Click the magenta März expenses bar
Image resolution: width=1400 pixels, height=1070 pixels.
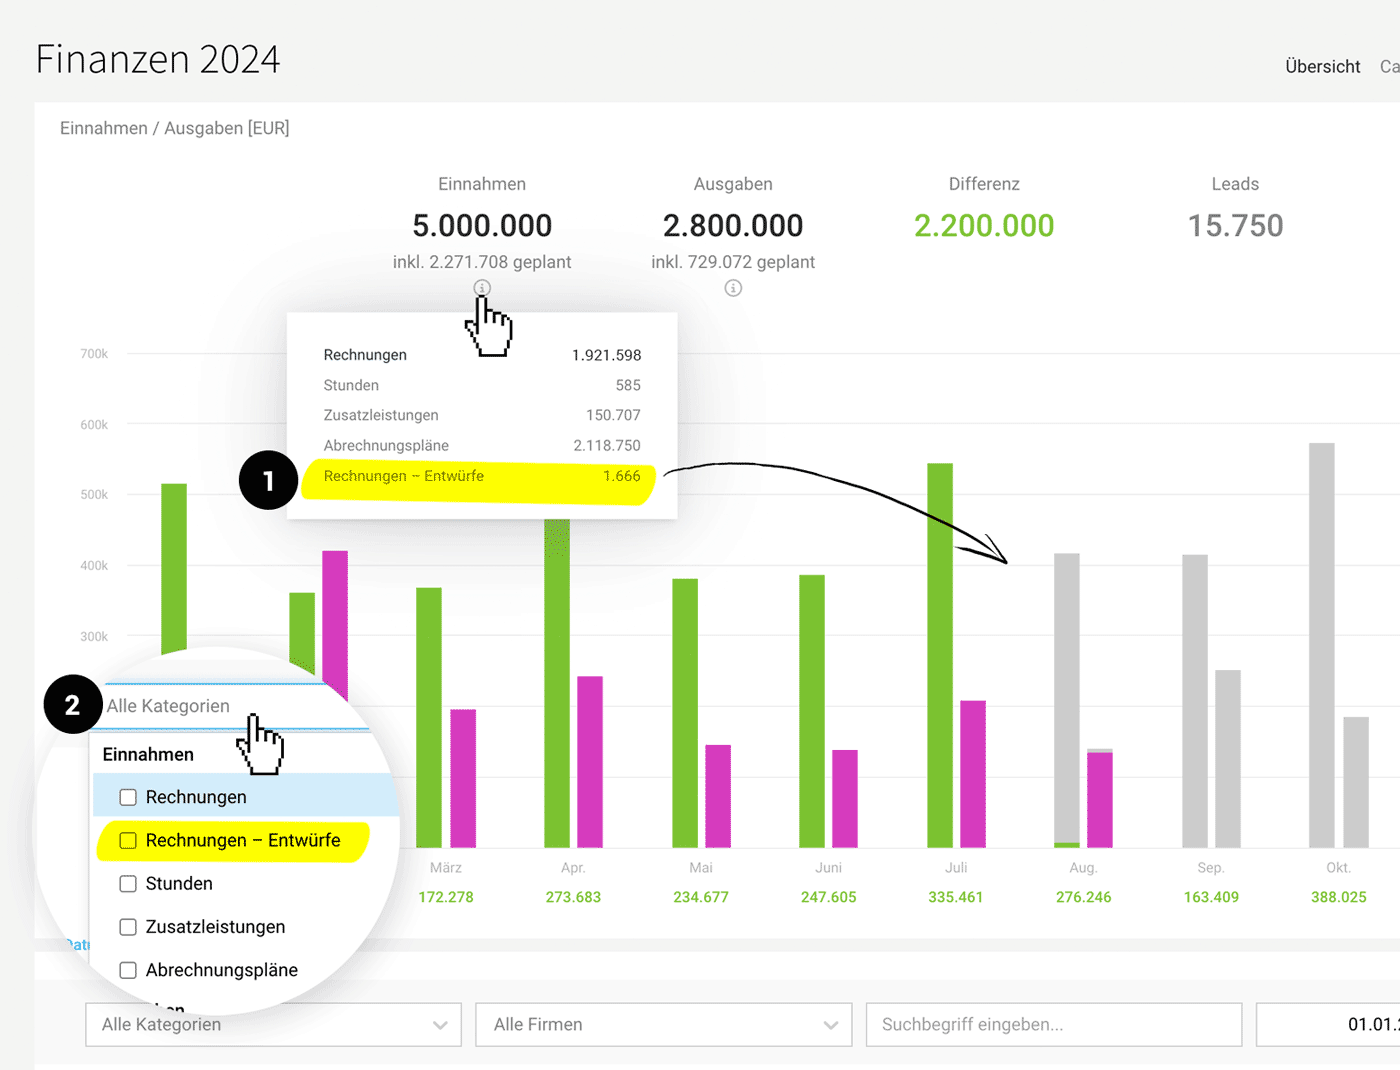point(463,778)
